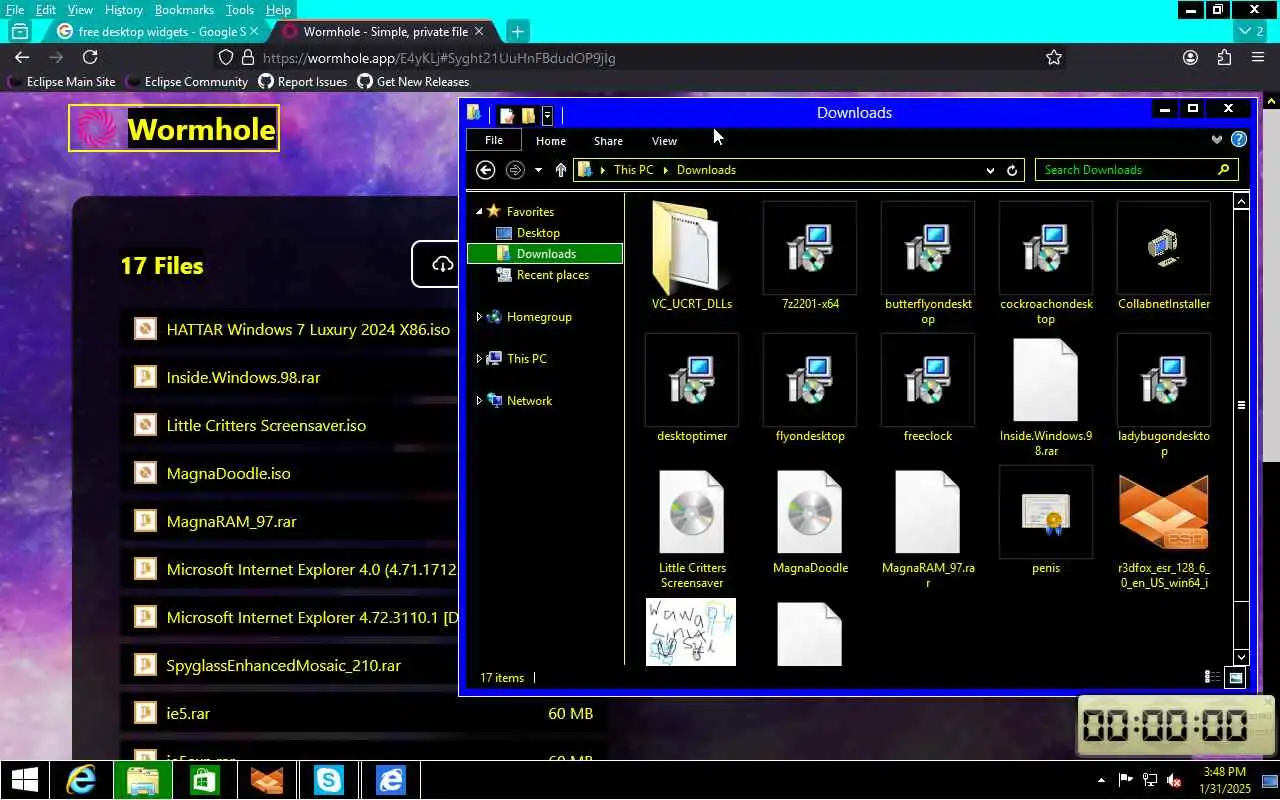Open the list all tabs dropdown
Viewport: 1280px width, 800px height.
[1251, 31]
